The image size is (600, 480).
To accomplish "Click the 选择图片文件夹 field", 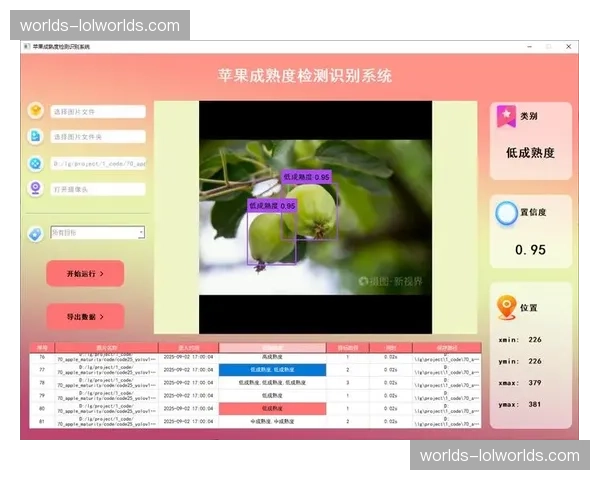I will [98, 137].
